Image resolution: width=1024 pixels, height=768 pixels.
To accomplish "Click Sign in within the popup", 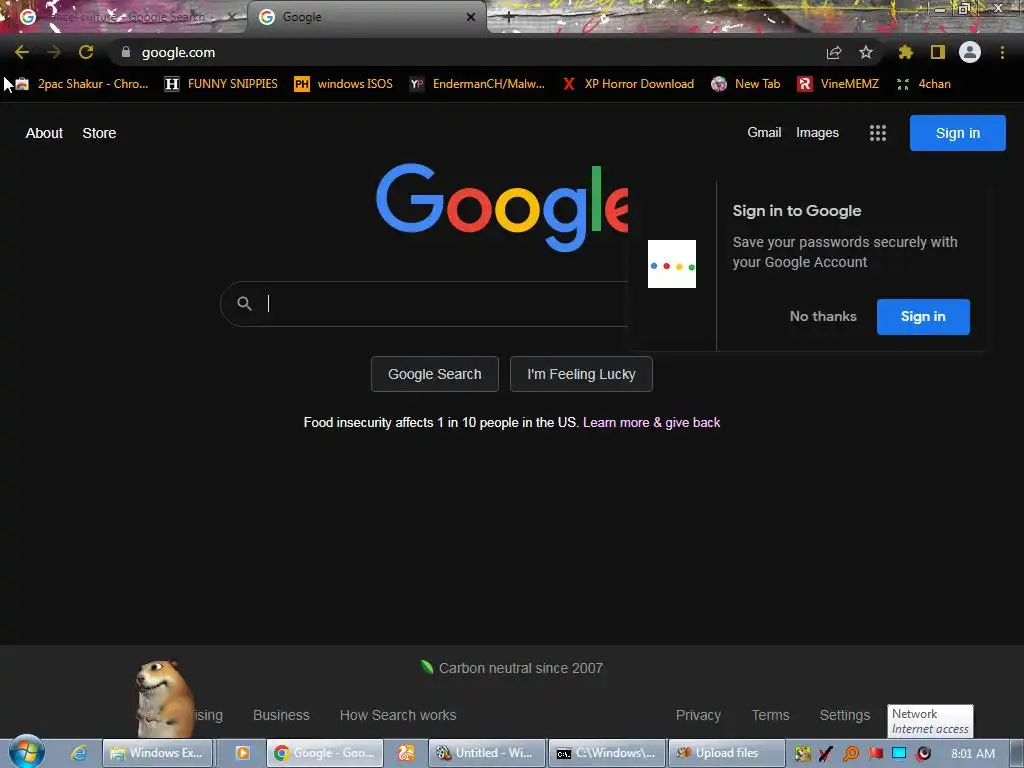I will (x=923, y=317).
